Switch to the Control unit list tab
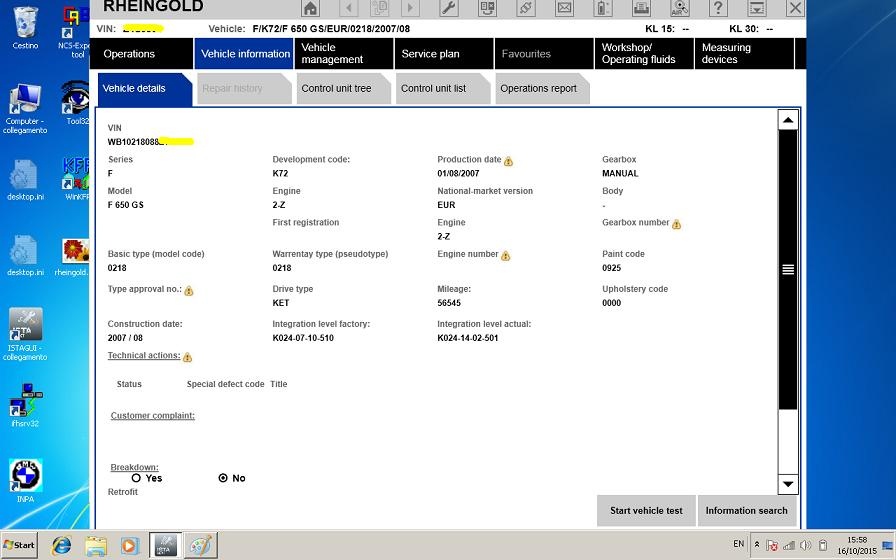 point(442,89)
